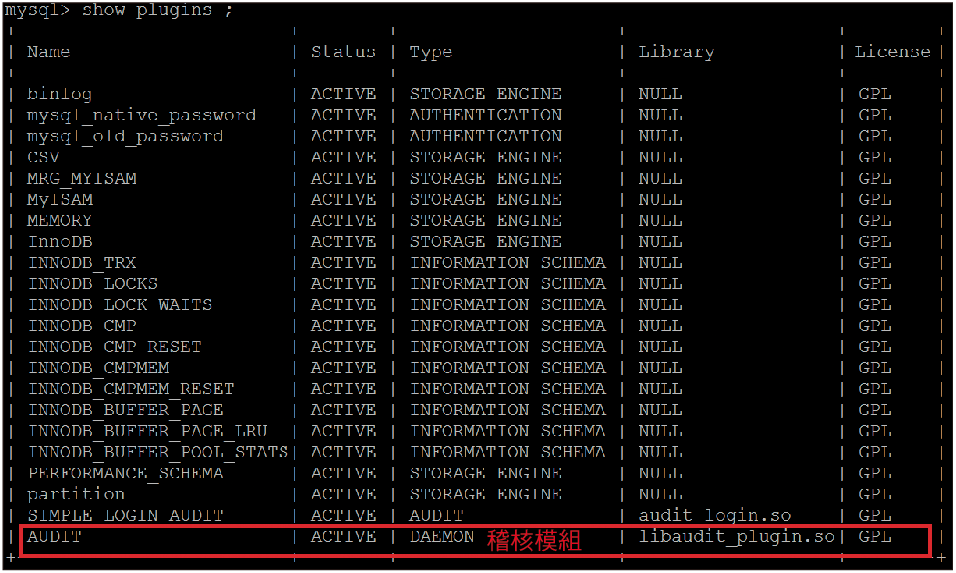Click 'ACTIVE' status in MEMORY row
The height and width of the screenshot is (573, 956).
[343, 221]
